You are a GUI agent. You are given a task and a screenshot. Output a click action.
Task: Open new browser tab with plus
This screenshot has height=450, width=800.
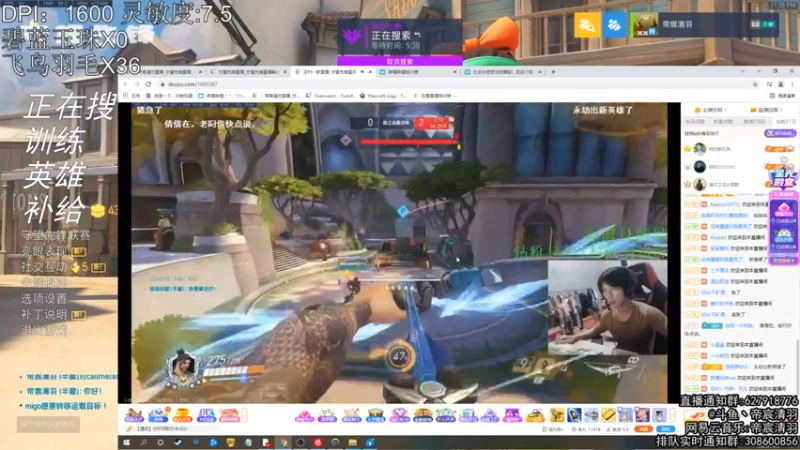553,72
